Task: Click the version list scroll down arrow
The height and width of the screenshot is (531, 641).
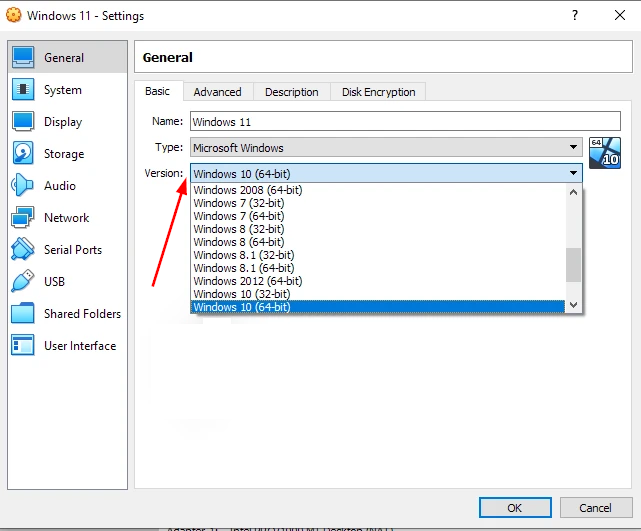Action: pyautogui.click(x=573, y=305)
